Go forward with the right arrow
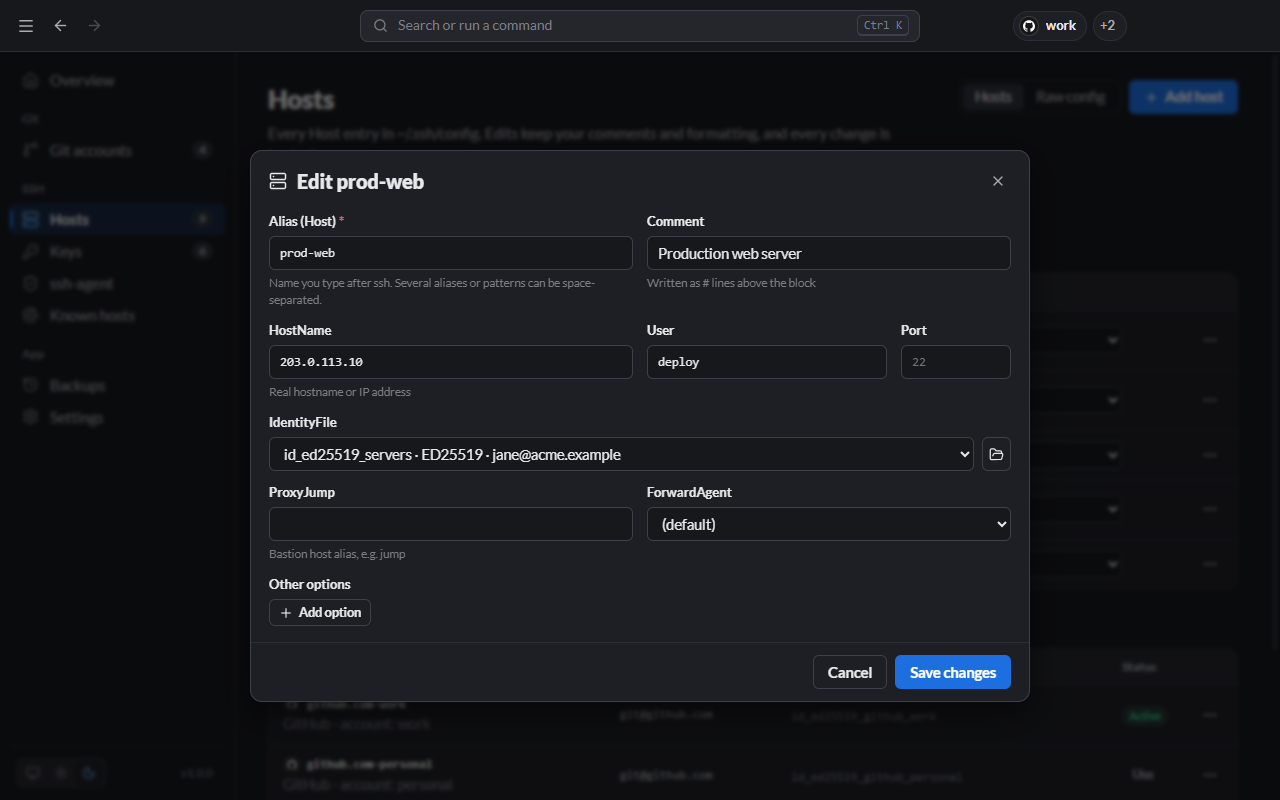 coord(95,26)
